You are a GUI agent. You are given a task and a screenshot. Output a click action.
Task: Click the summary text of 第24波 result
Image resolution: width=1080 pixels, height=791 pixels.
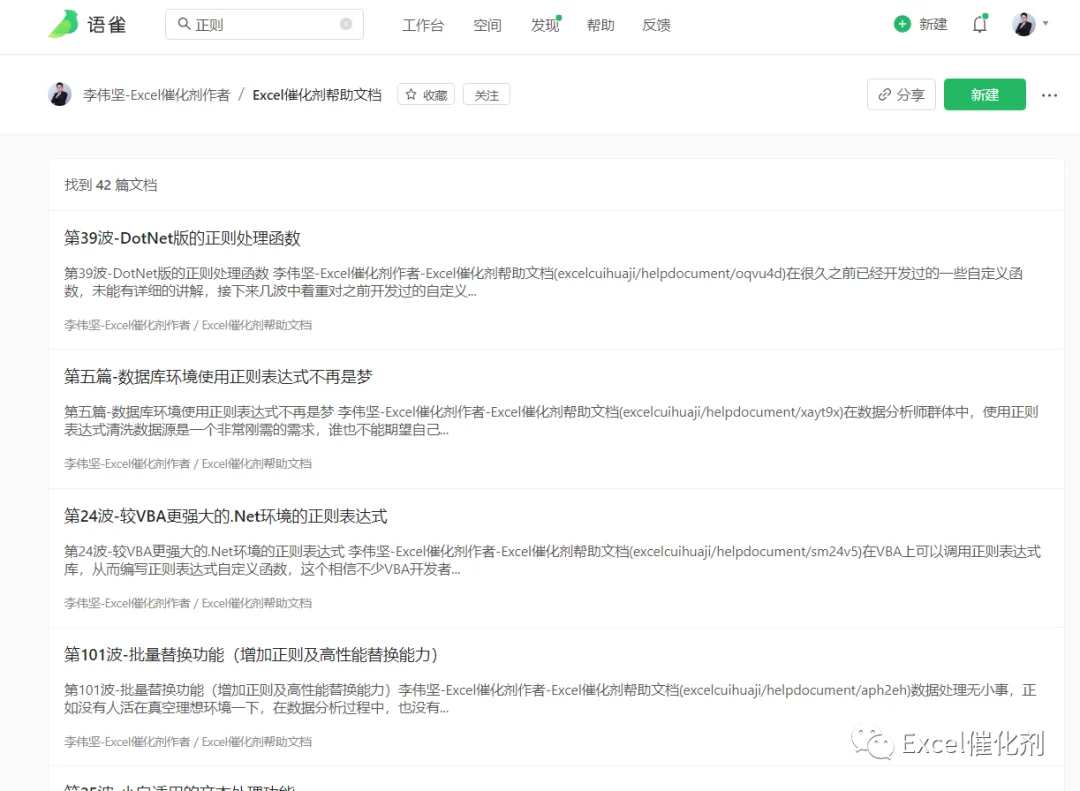(x=552, y=560)
